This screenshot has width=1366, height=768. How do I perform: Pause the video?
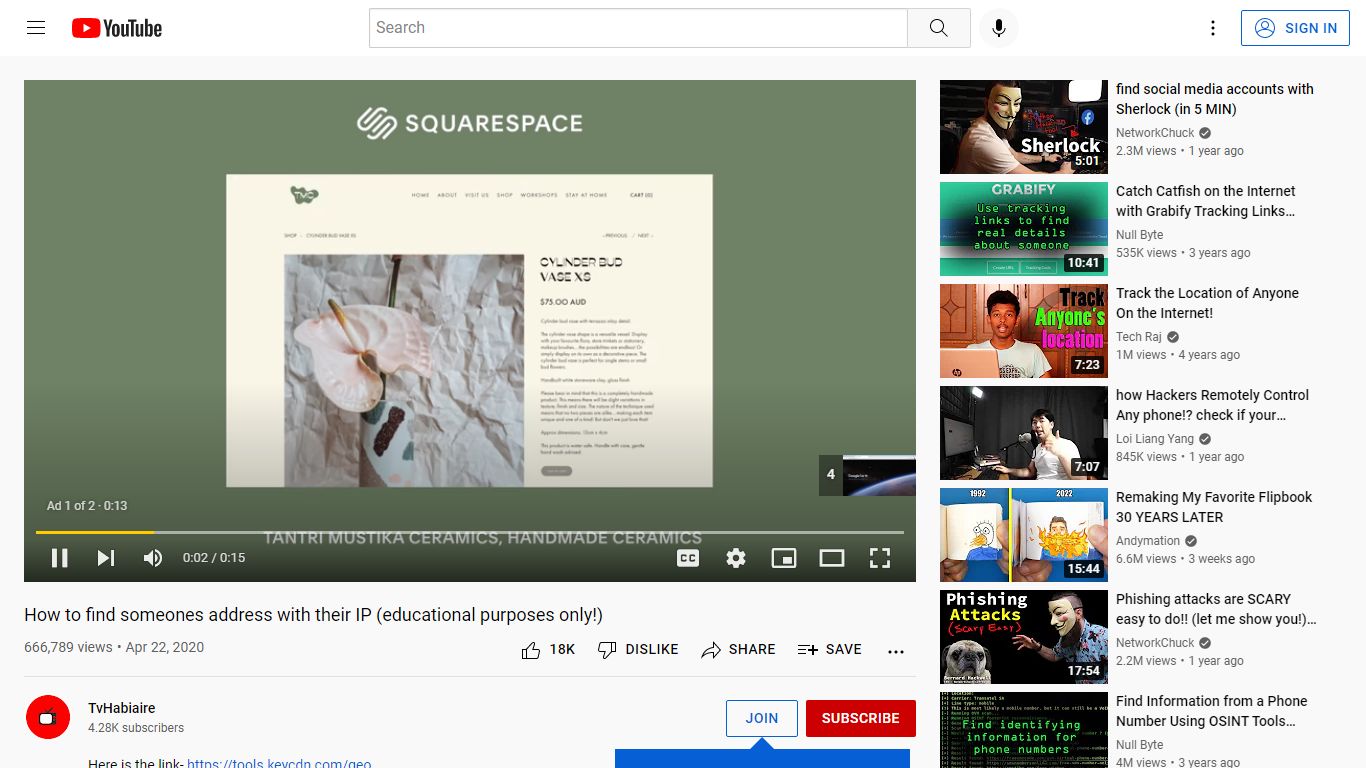pyautogui.click(x=60, y=558)
